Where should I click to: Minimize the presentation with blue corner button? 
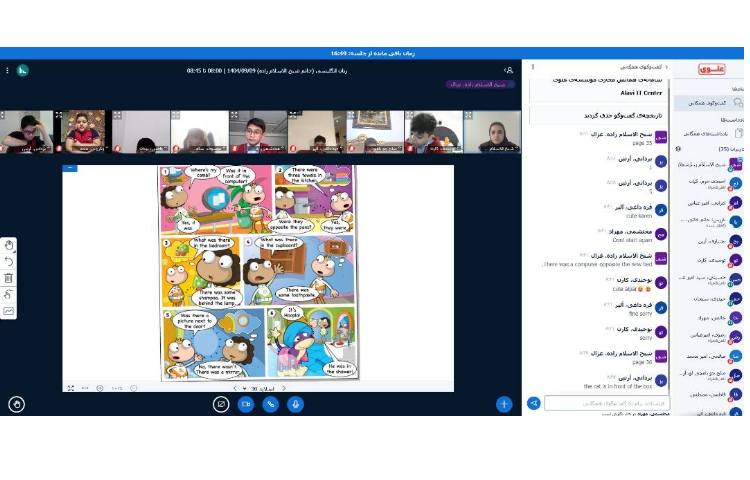(x=70, y=168)
